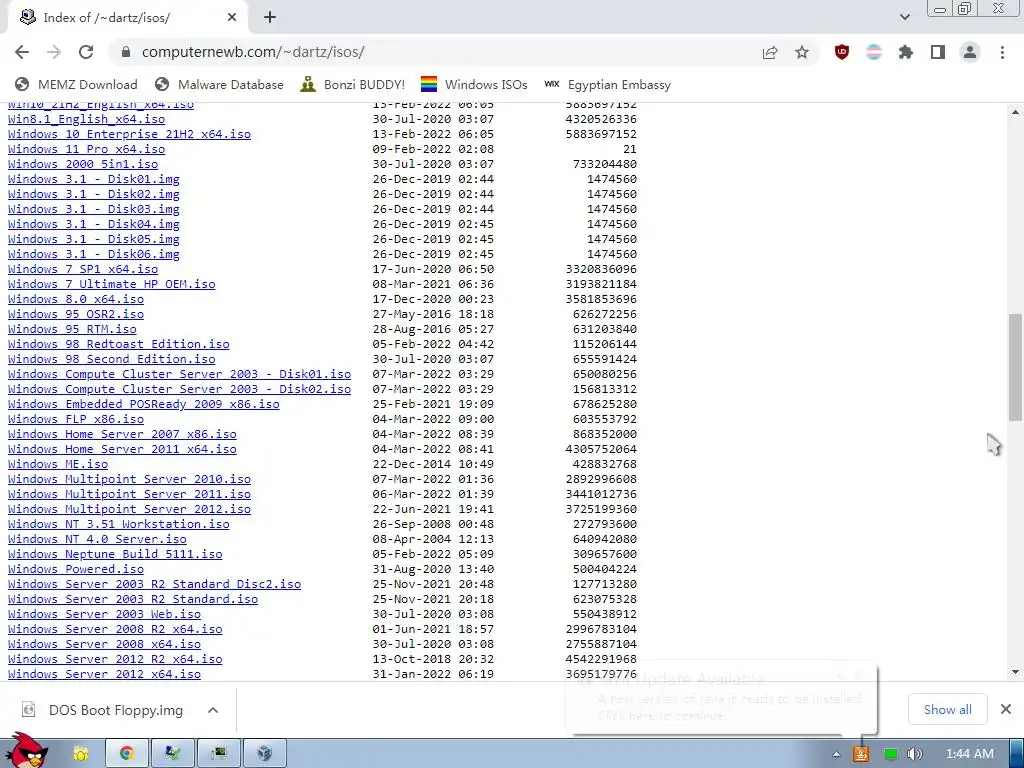The width and height of the screenshot is (1024, 768).
Task: Click the address bar URL
Action: 253,52
